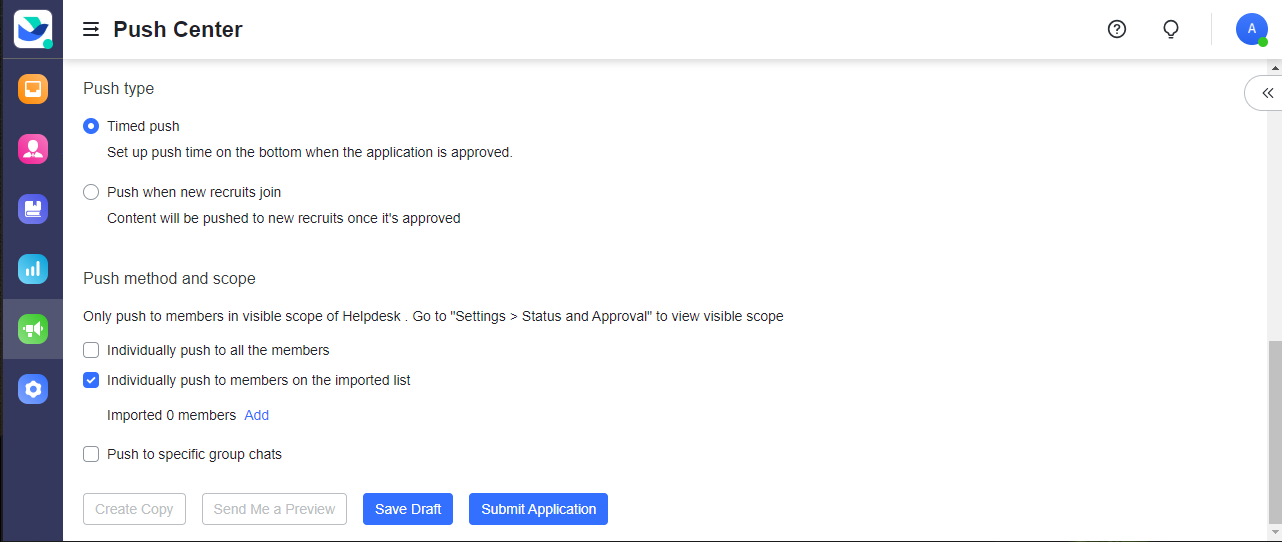Image resolution: width=1282 pixels, height=542 pixels.
Task: Click the Create Copy button
Action: [135, 509]
